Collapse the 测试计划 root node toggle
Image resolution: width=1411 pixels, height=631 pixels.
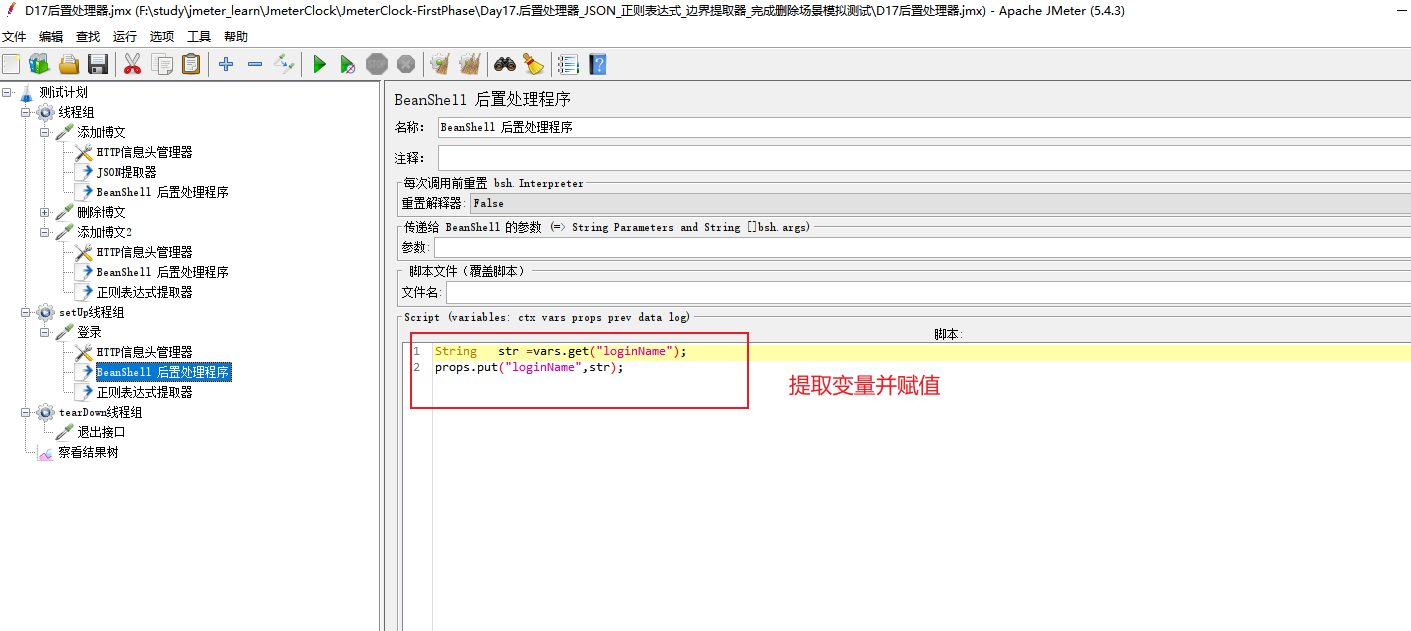[7, 92]
